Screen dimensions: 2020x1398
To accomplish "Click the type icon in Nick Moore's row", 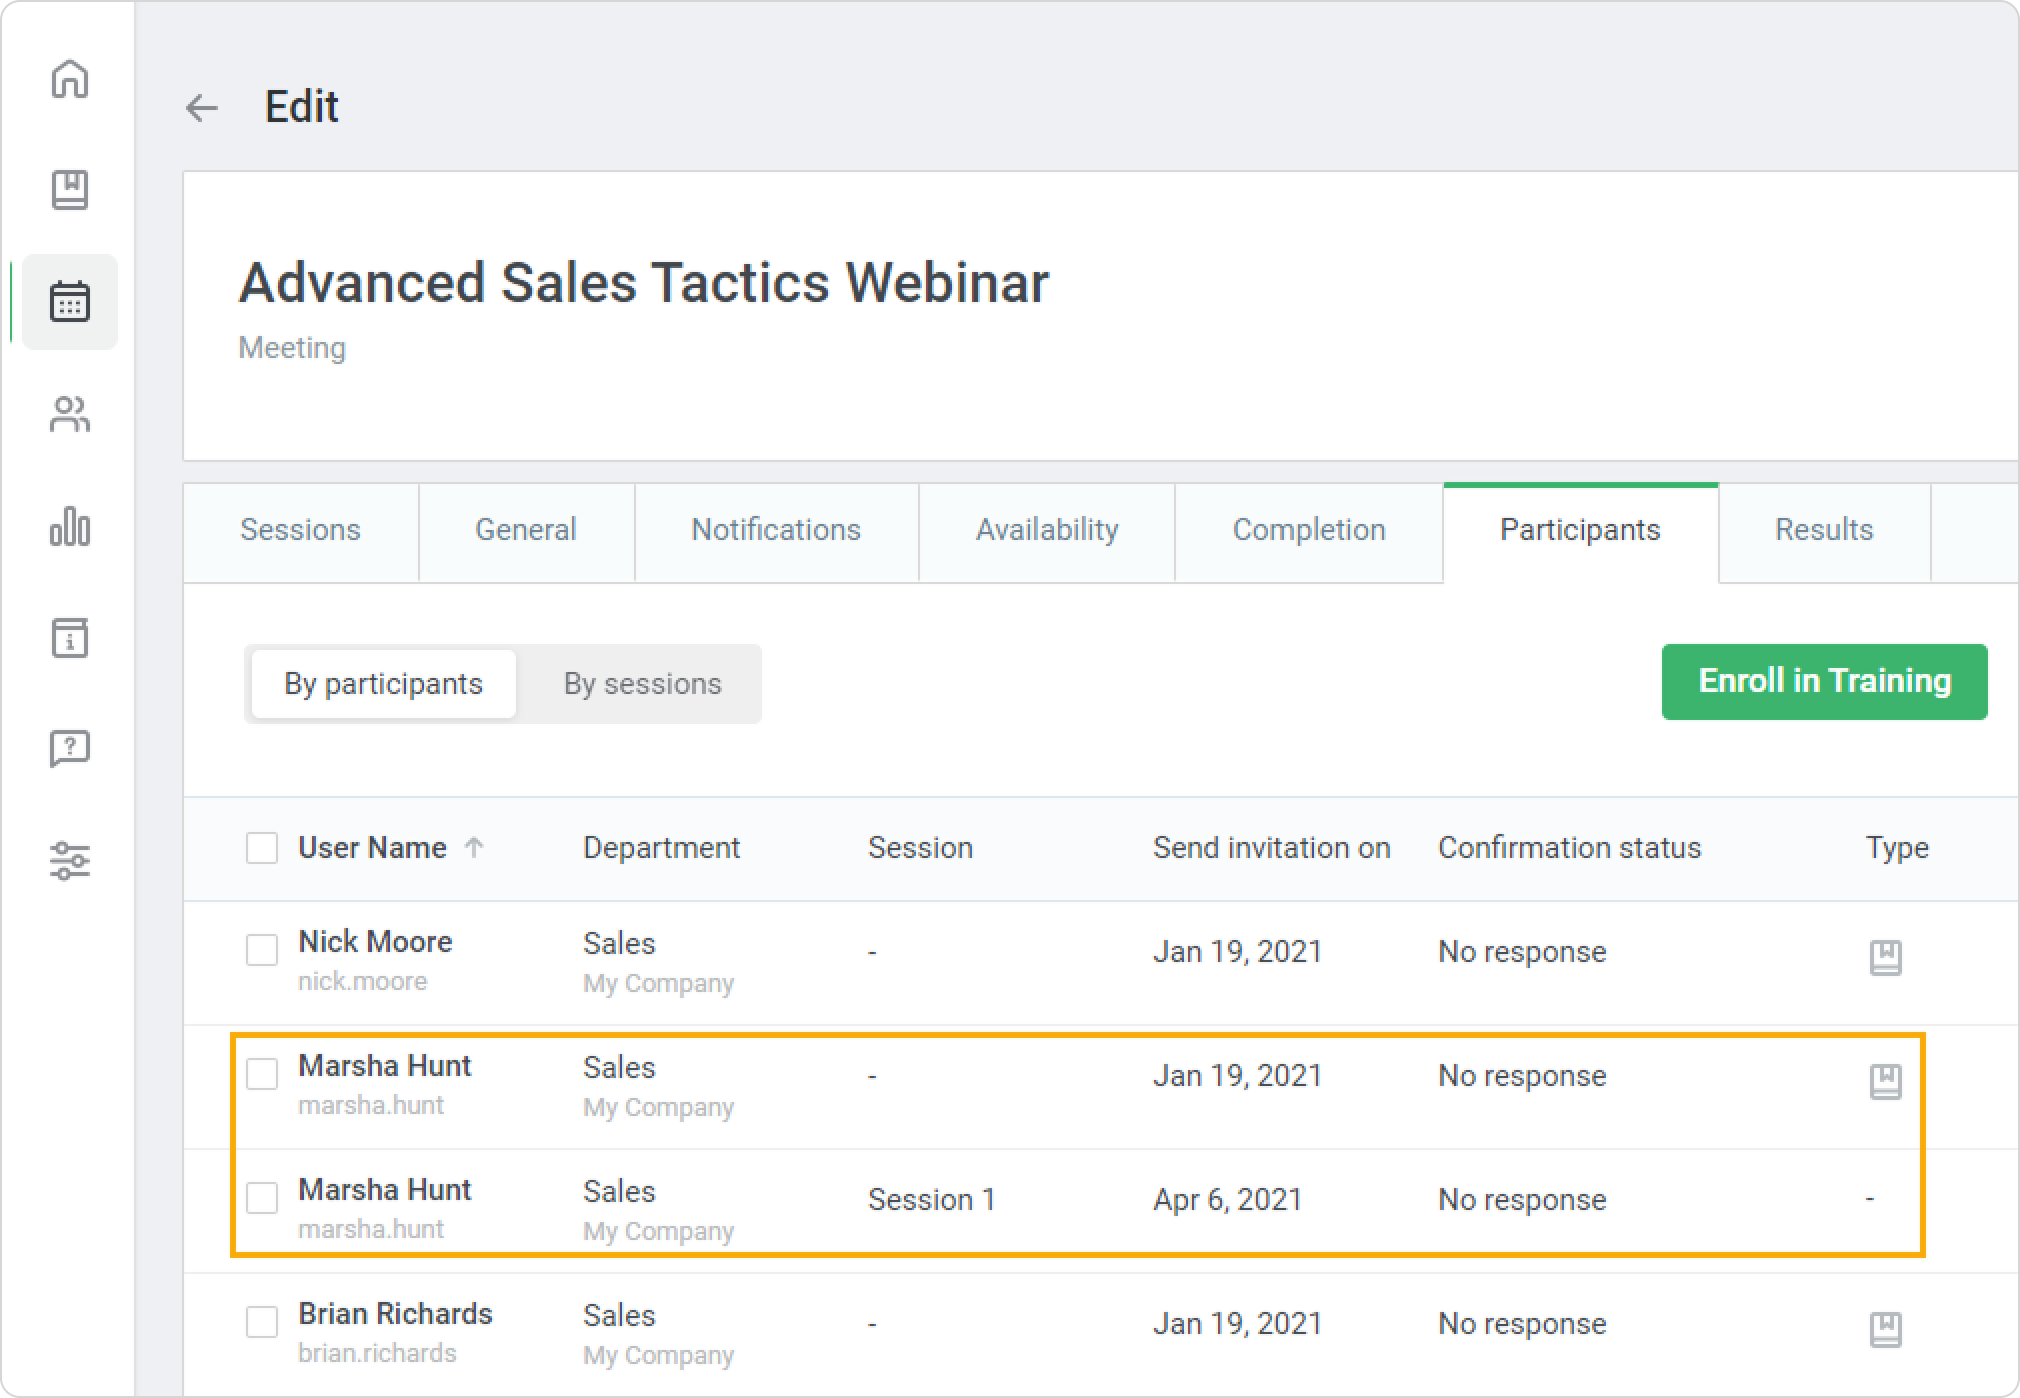I will [1885, 957].
